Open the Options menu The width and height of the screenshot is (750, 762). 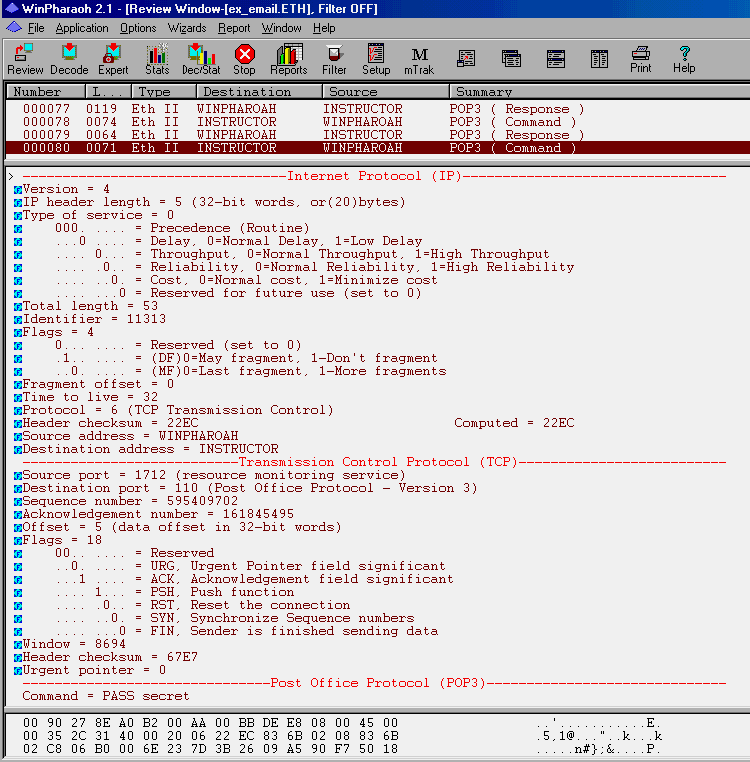(x=138, y=28)
